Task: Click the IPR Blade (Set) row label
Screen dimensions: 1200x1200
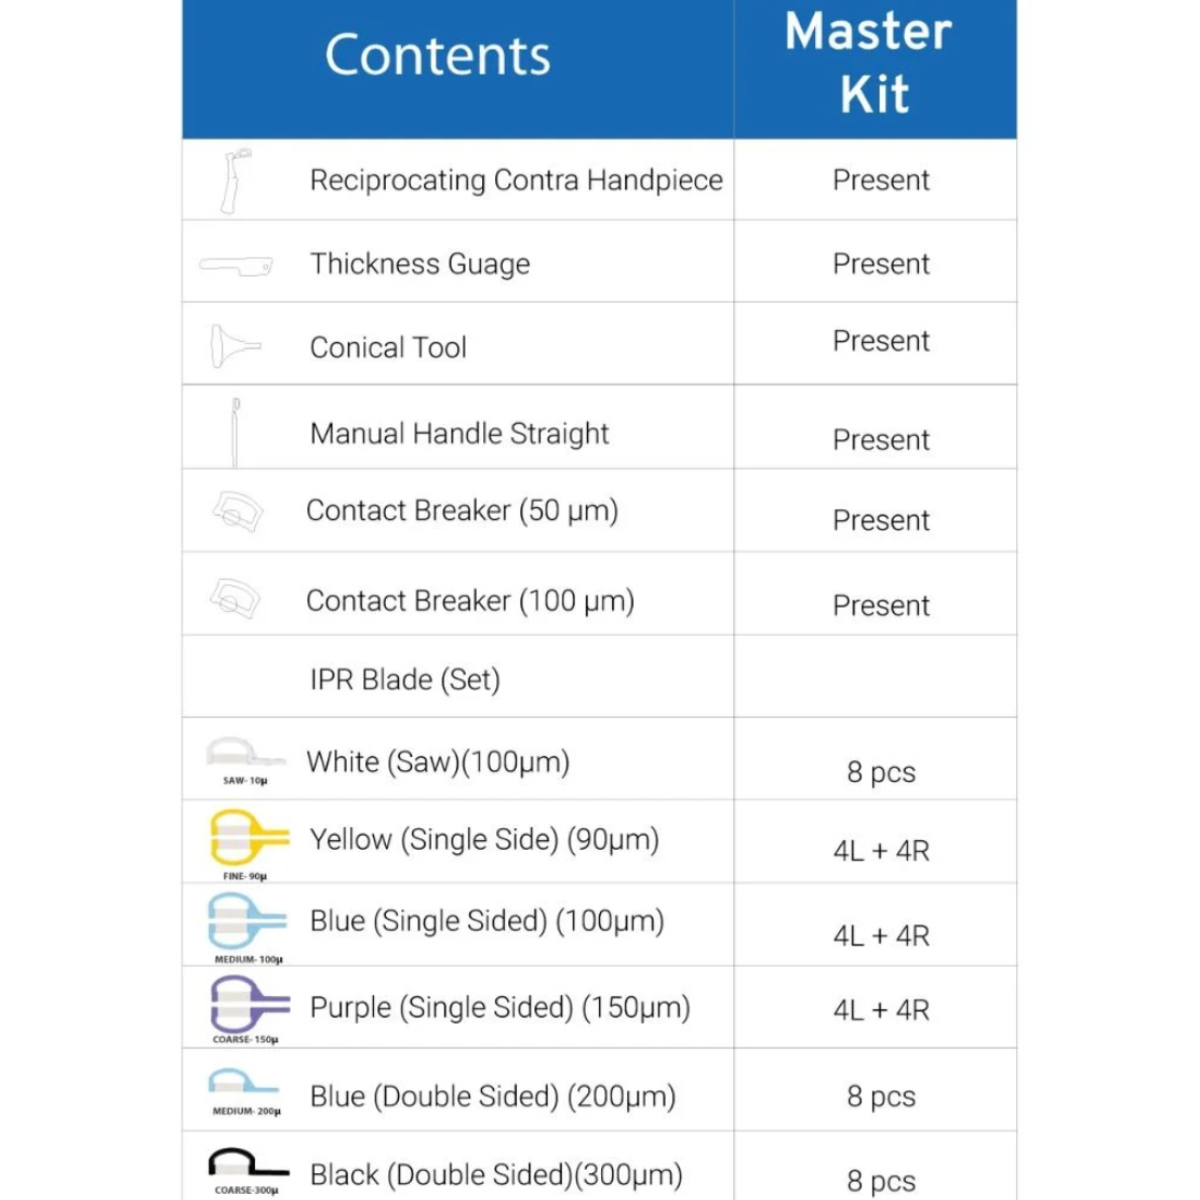Action: click(404, 680)
